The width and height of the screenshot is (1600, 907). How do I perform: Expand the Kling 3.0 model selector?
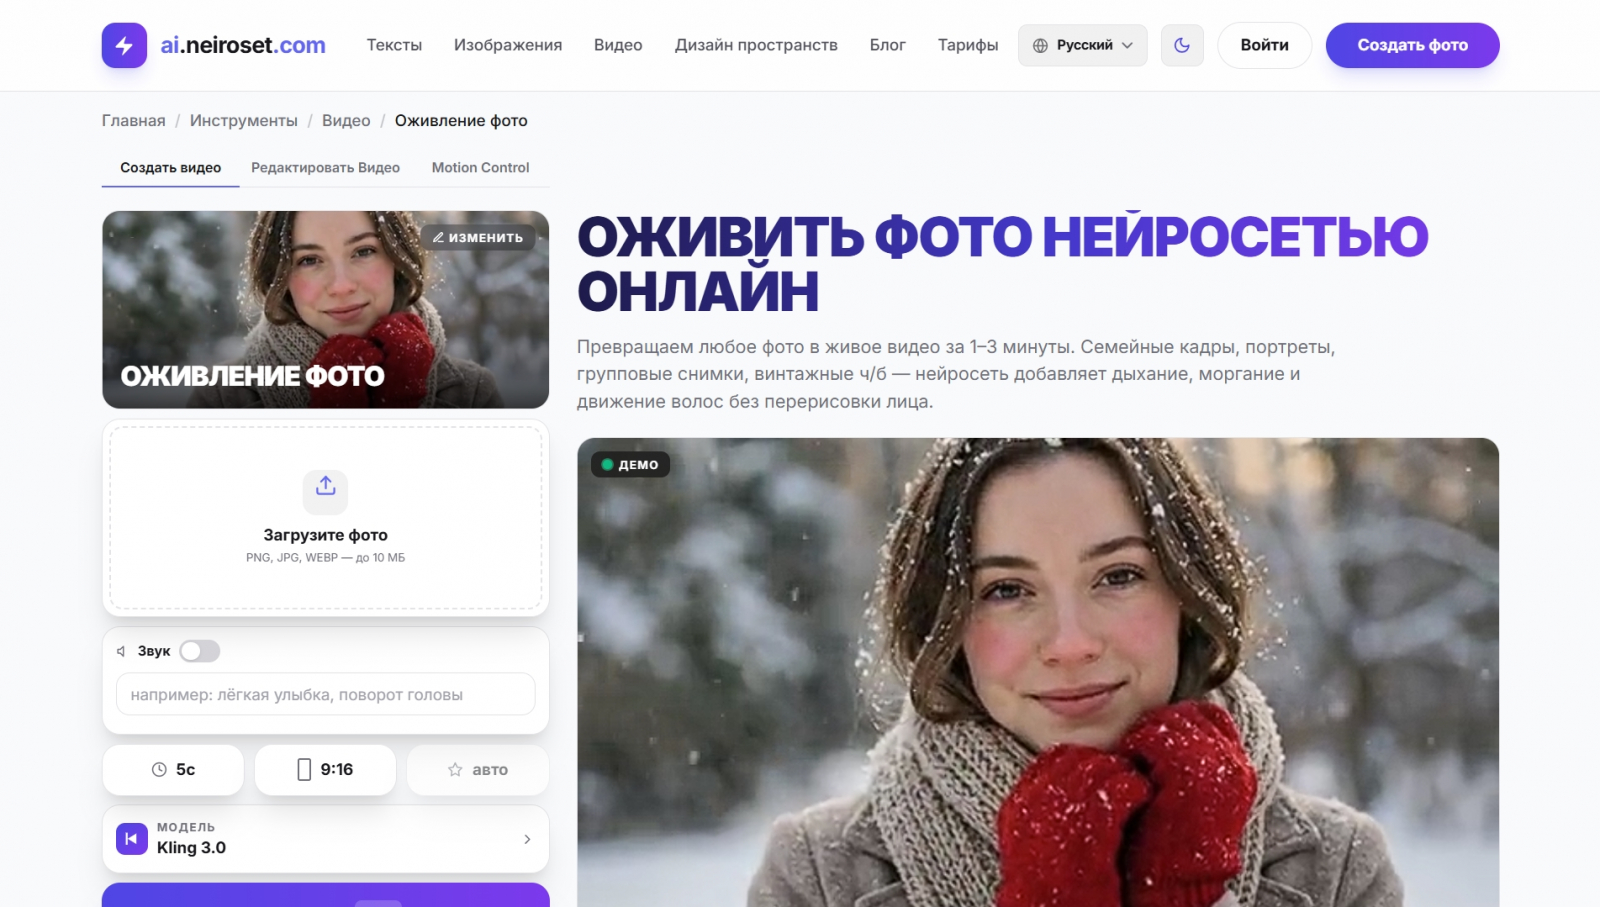point(326,839)
